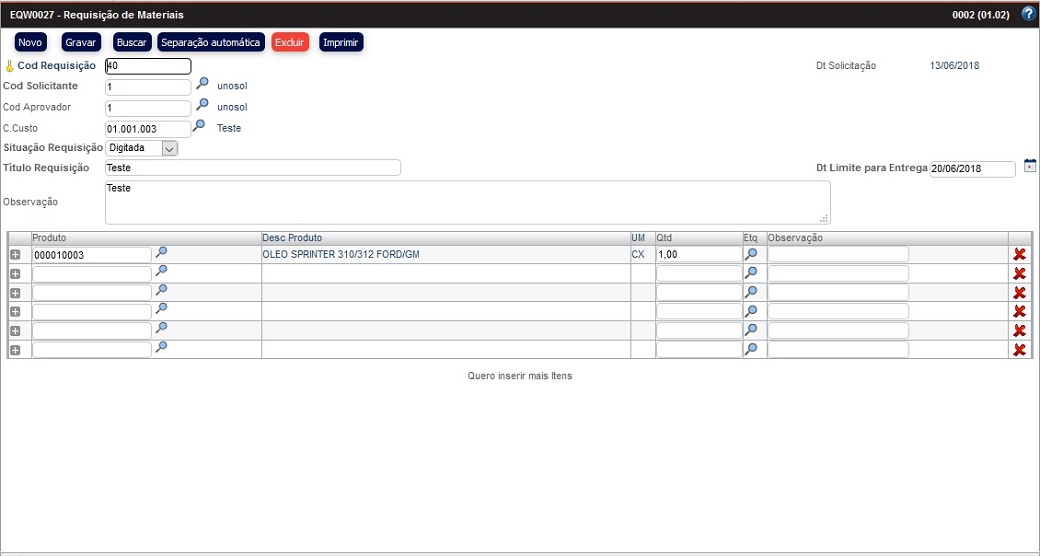Product search icon in fourth item row
Screen dimensions: 1040x556
click(x=161, y=309)
